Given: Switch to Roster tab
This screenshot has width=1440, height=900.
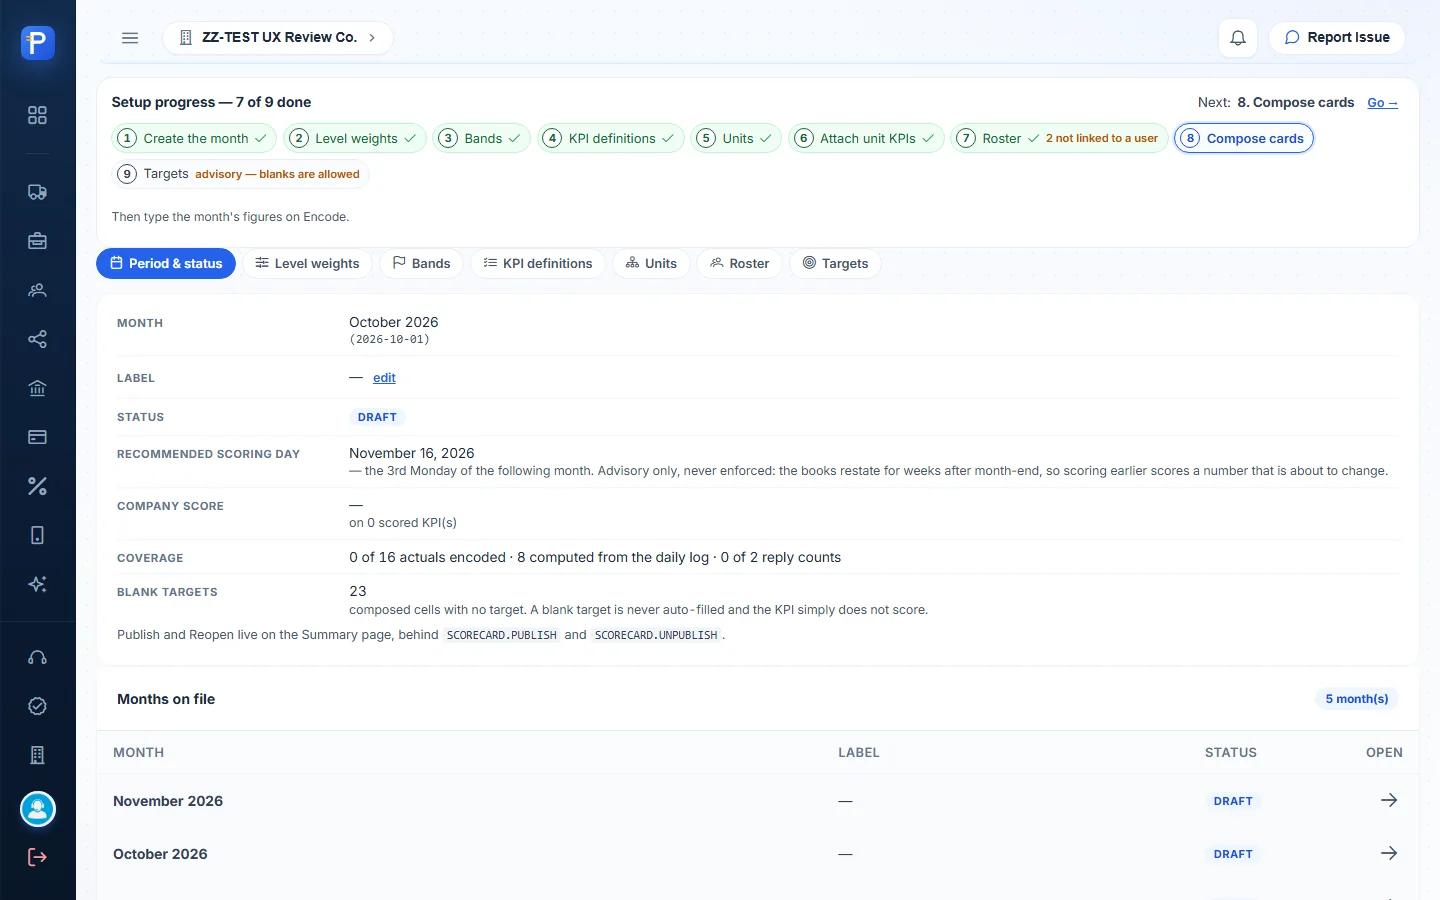Looking at the screenshot, I should [740, 263].
